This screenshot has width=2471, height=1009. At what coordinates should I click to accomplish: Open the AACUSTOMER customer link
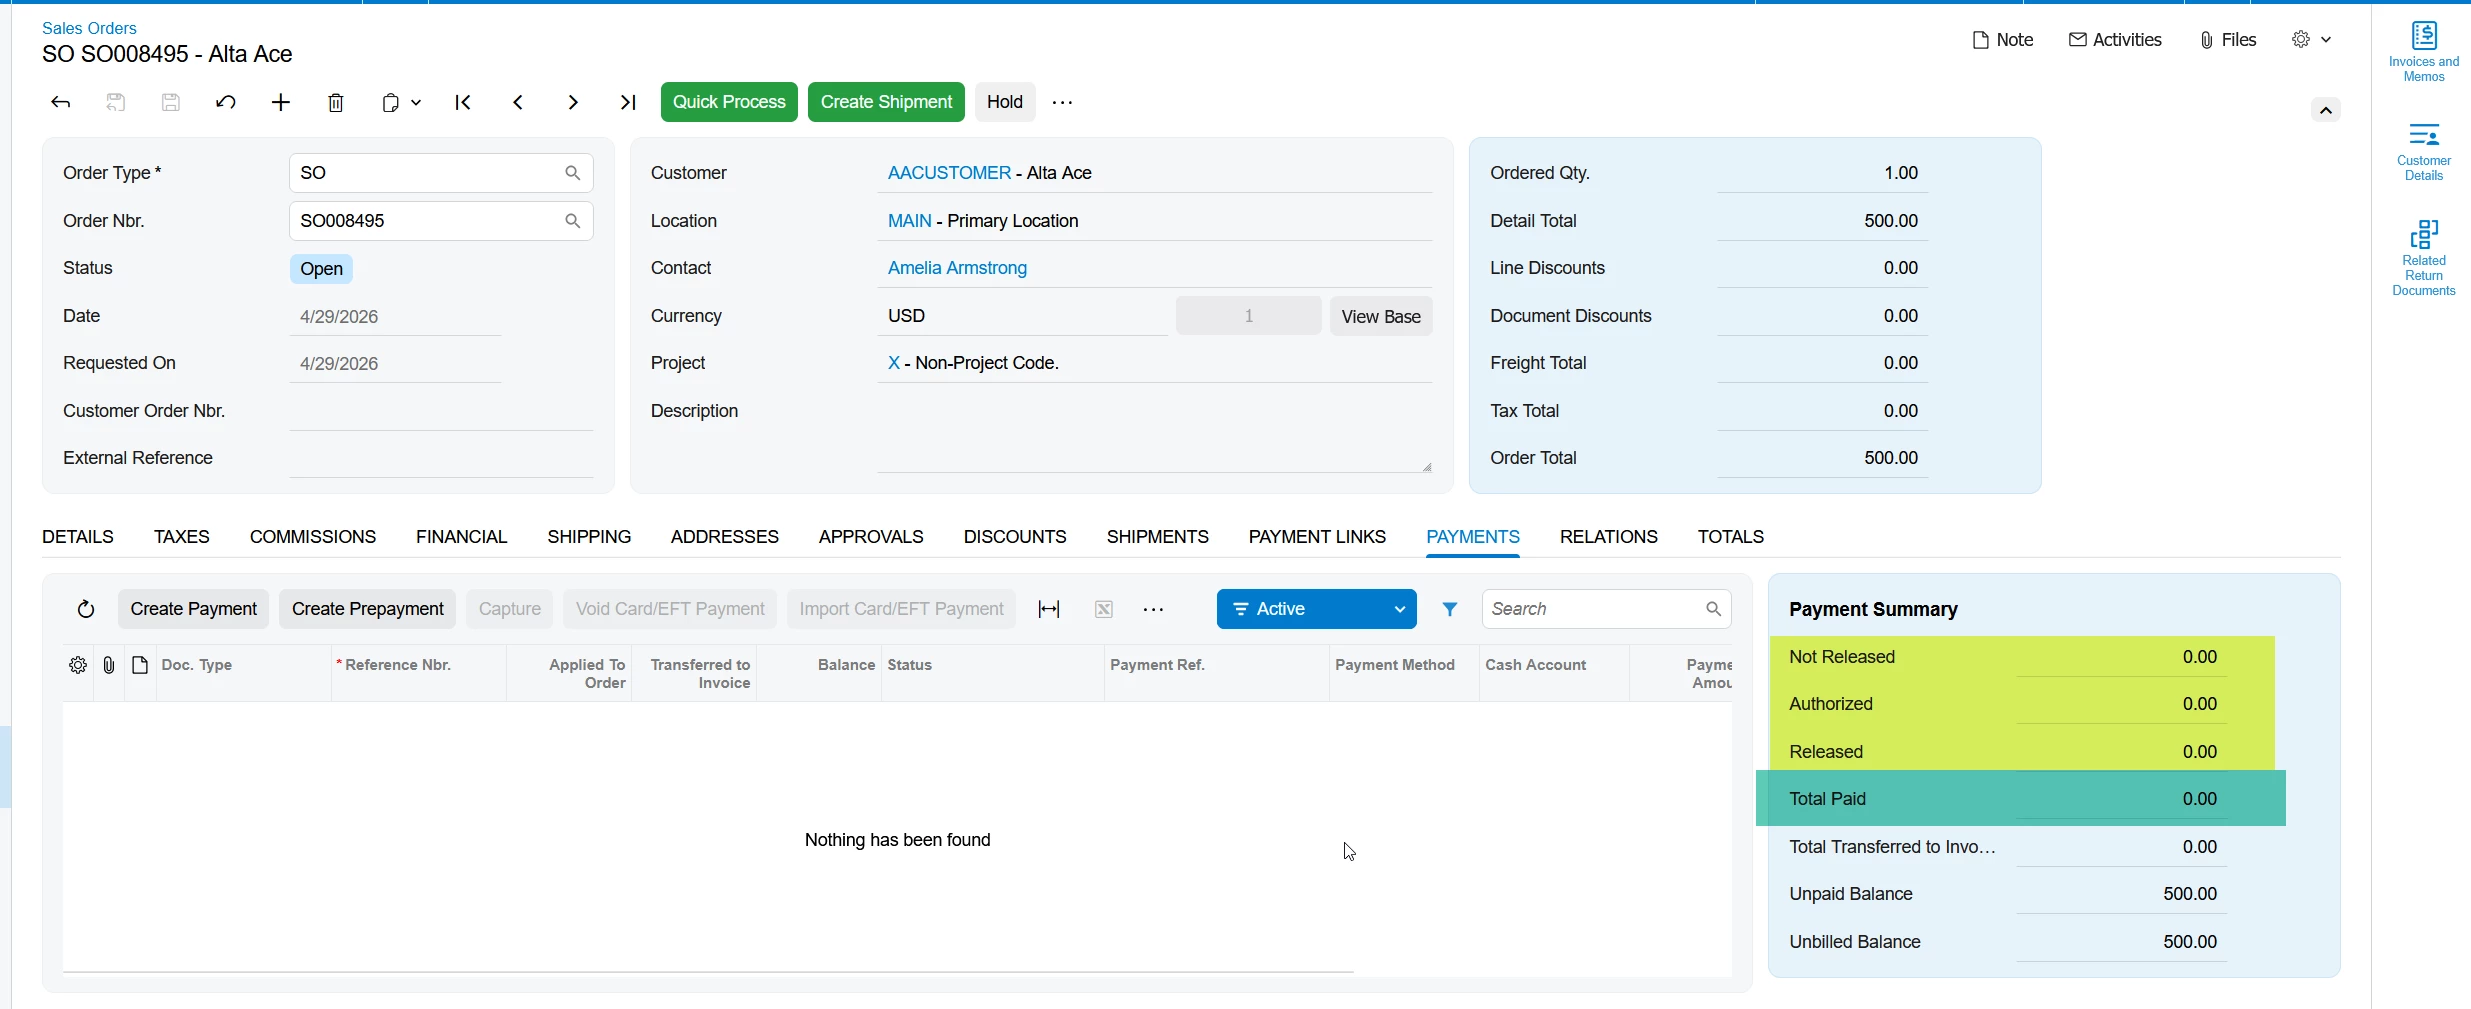949,173
